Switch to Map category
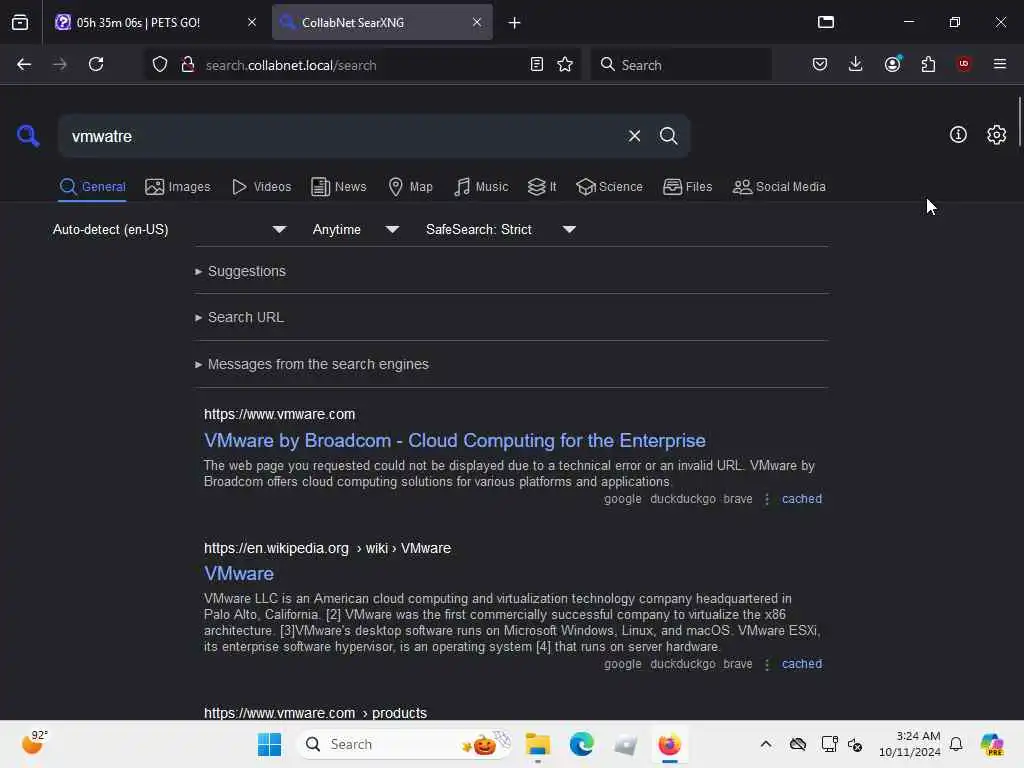Screen dimensions: 1024x768 click(410, 187)
